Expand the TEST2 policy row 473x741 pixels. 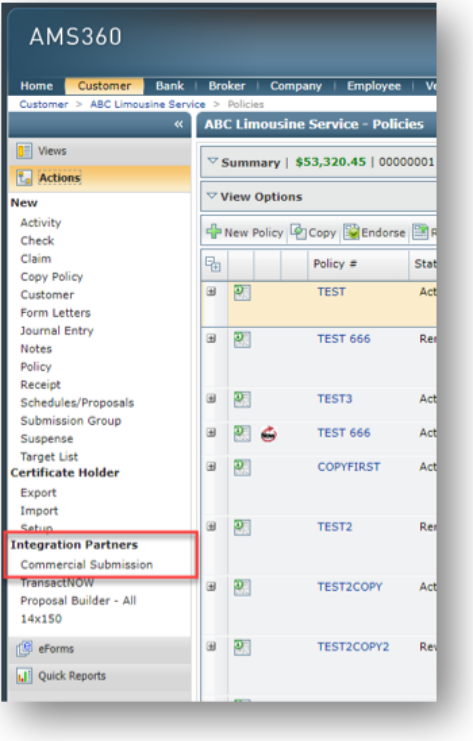pyautogui.click(x=211, y=526)
